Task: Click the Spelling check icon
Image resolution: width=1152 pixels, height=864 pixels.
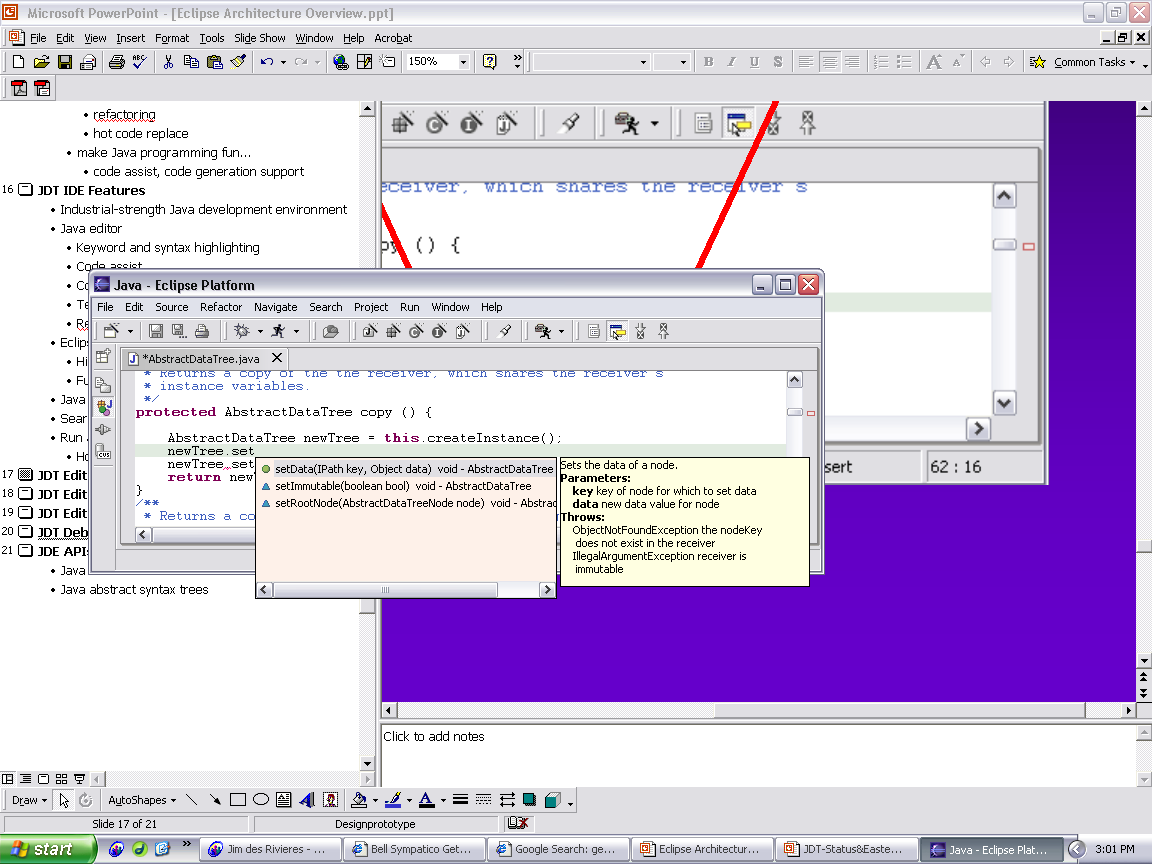Action: point(139,62)
